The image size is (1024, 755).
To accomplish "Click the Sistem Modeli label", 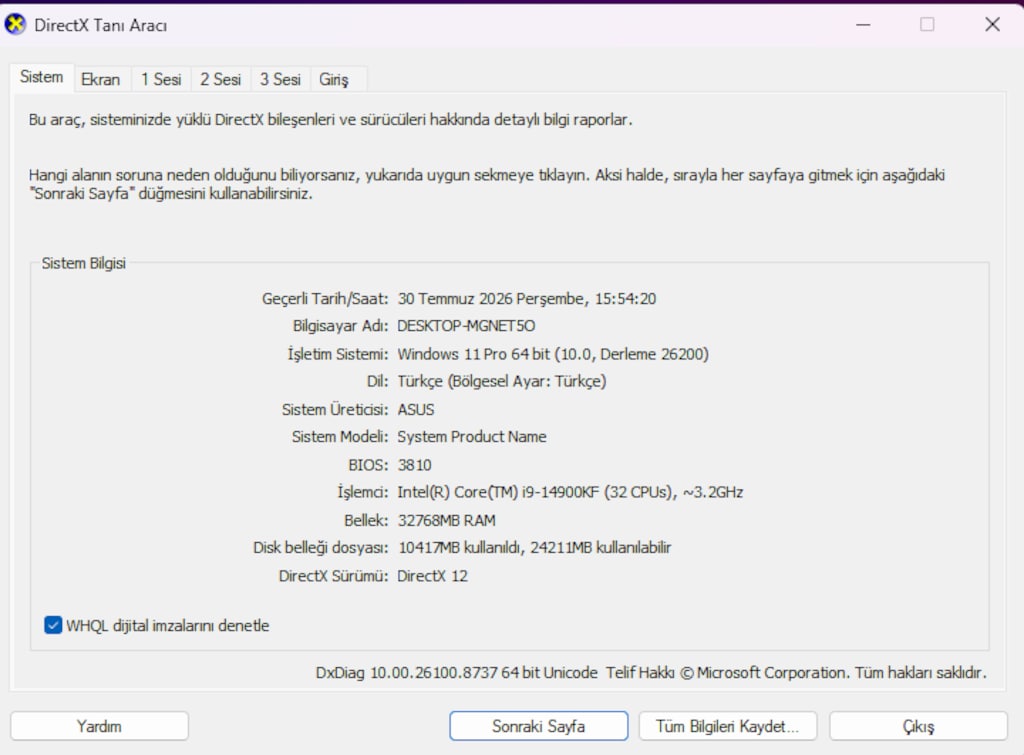I will (x=340, y=437).
